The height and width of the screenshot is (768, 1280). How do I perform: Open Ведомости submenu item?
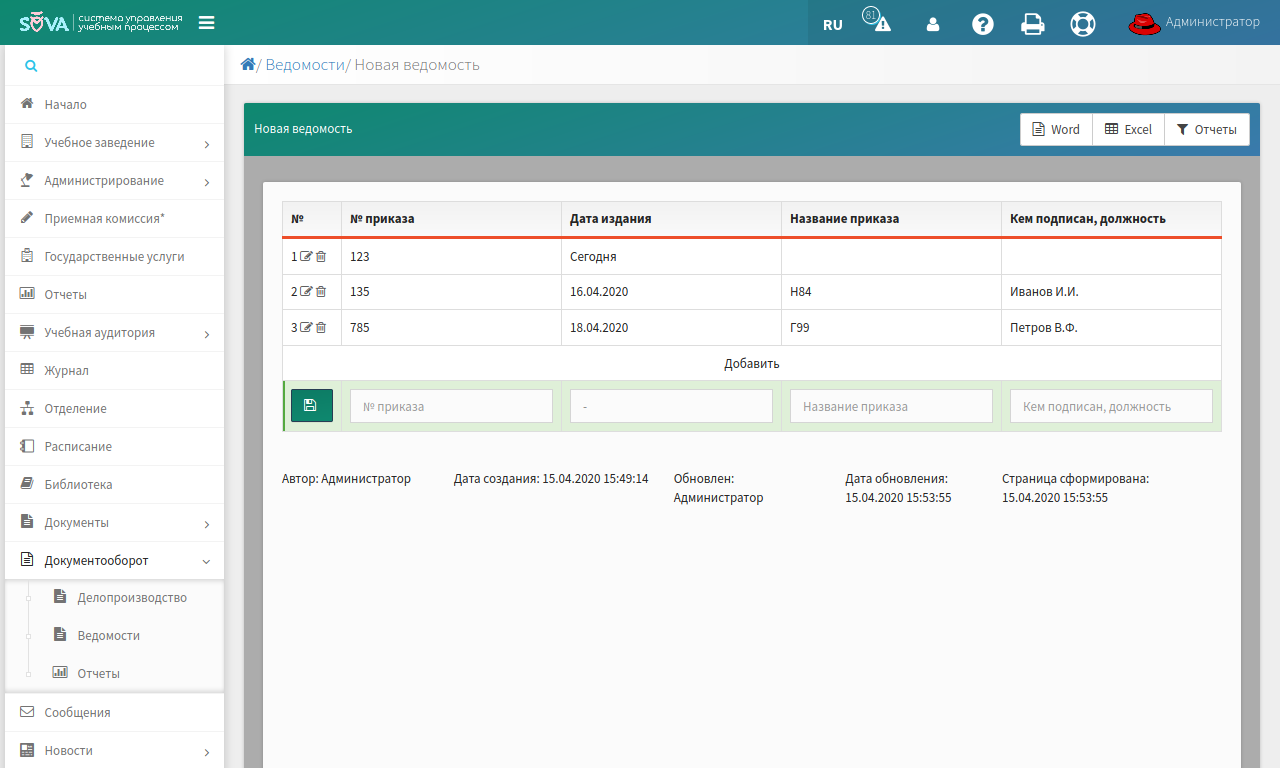coord(108,636)
